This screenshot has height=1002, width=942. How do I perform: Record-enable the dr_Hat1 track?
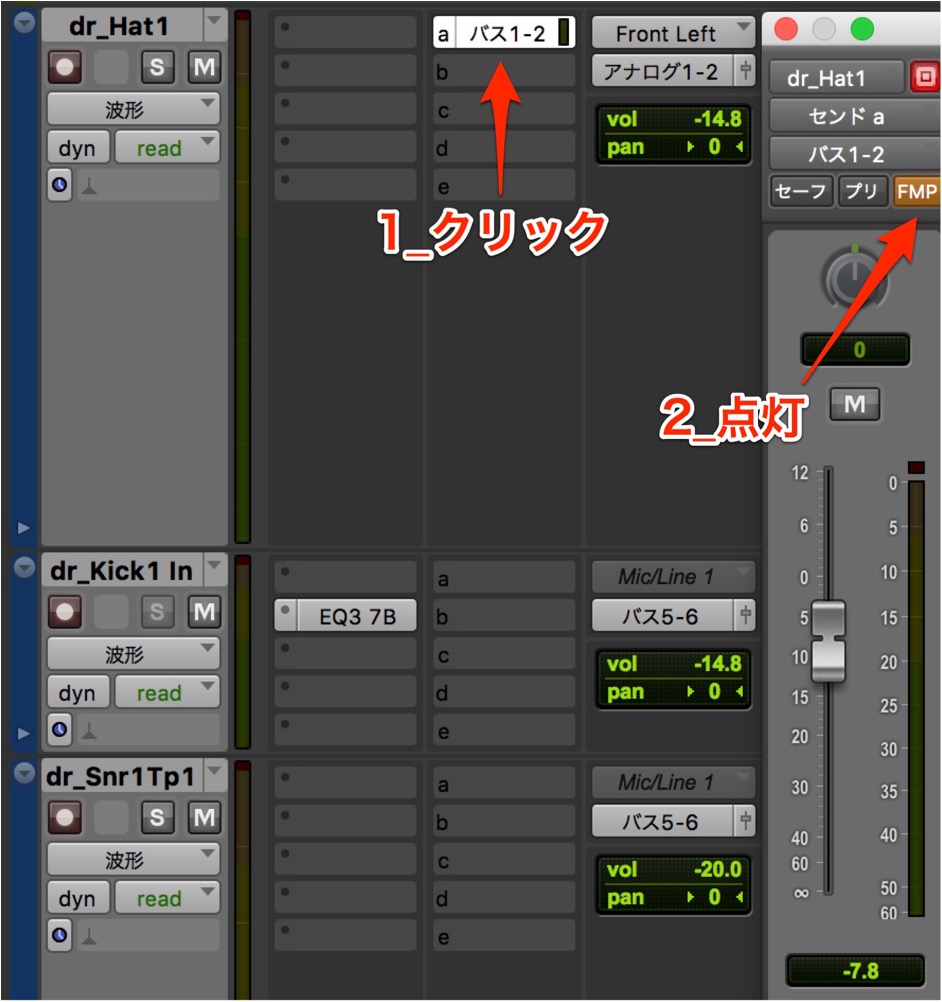pyautogui.click(x=65, y=67)
